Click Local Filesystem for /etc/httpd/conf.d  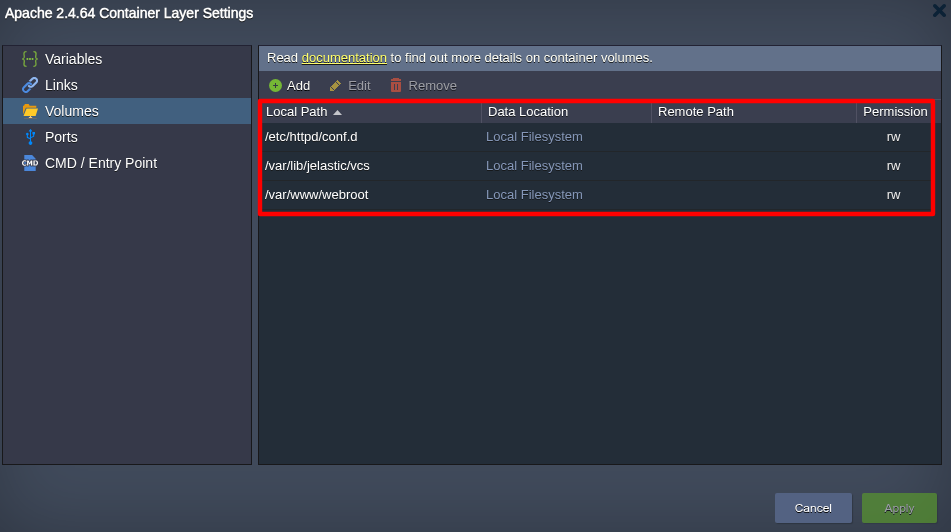[x=534, y=137]
